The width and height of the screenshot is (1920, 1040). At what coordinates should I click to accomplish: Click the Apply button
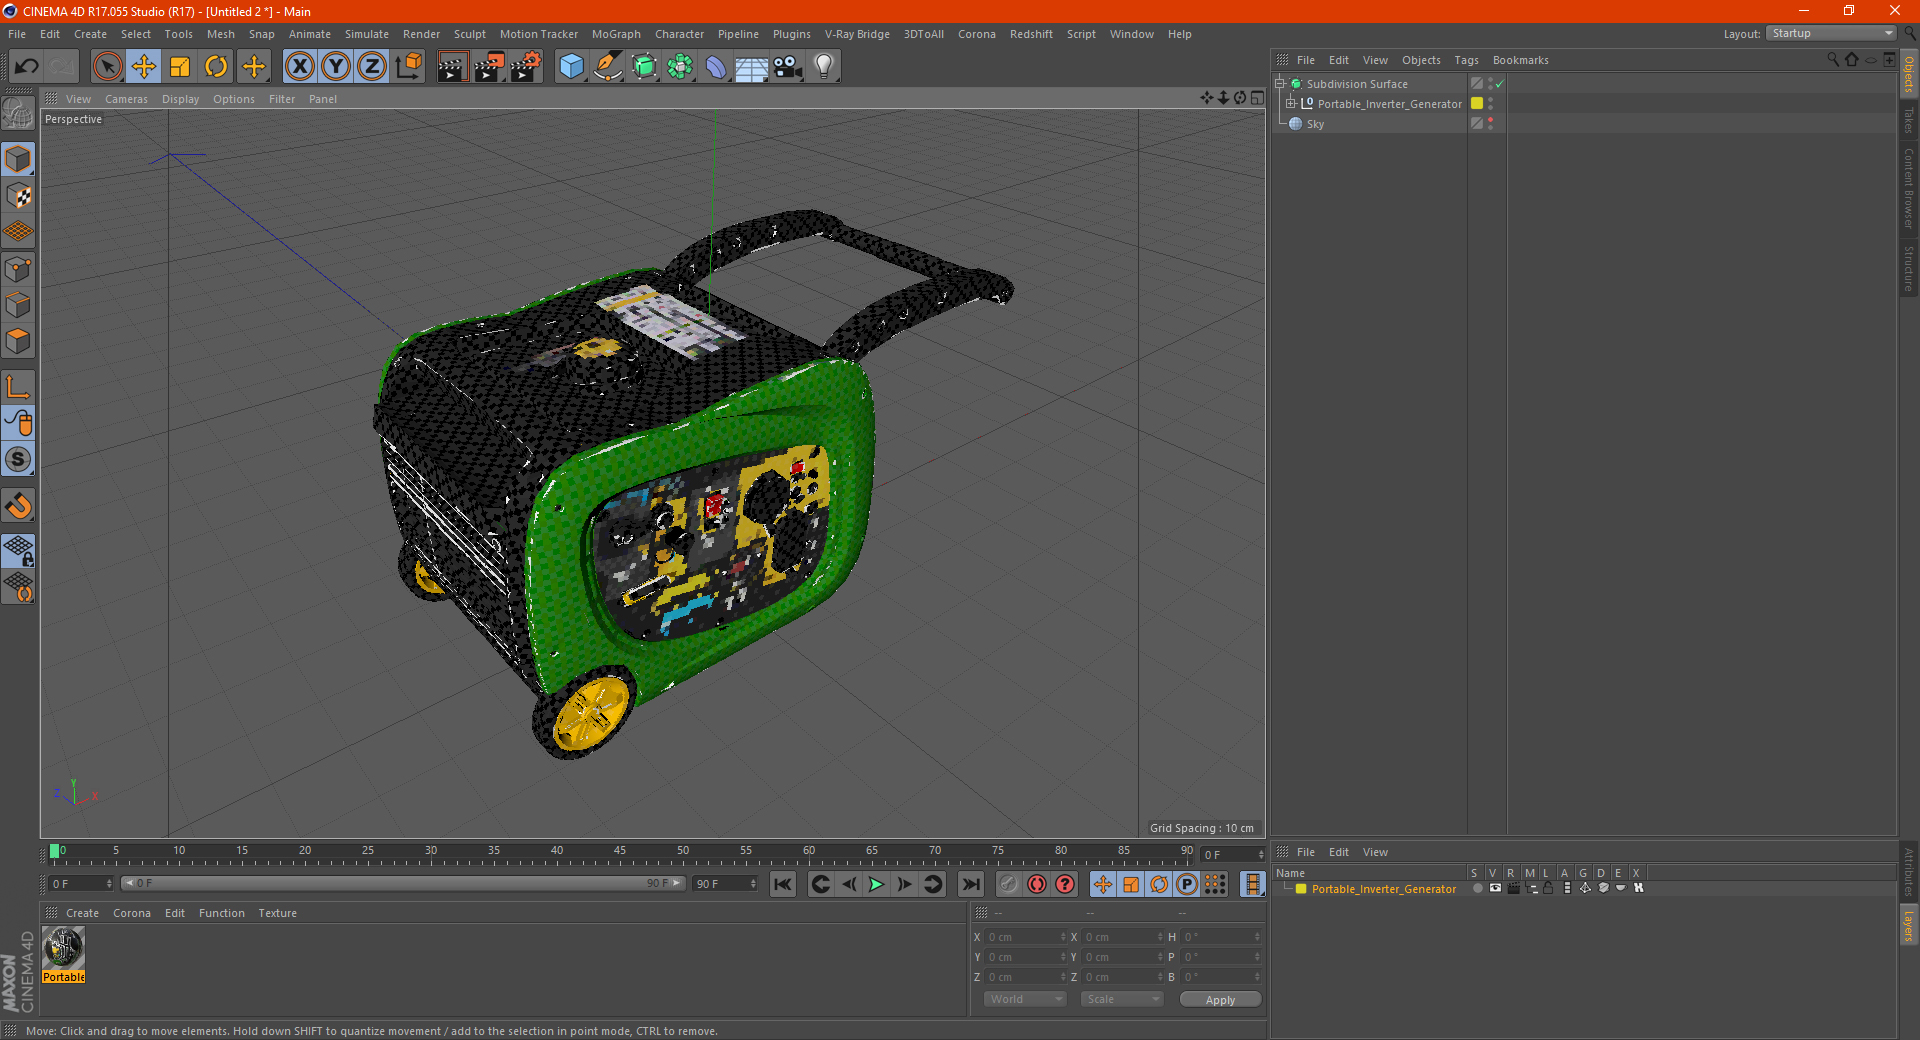(1220, 1000)
